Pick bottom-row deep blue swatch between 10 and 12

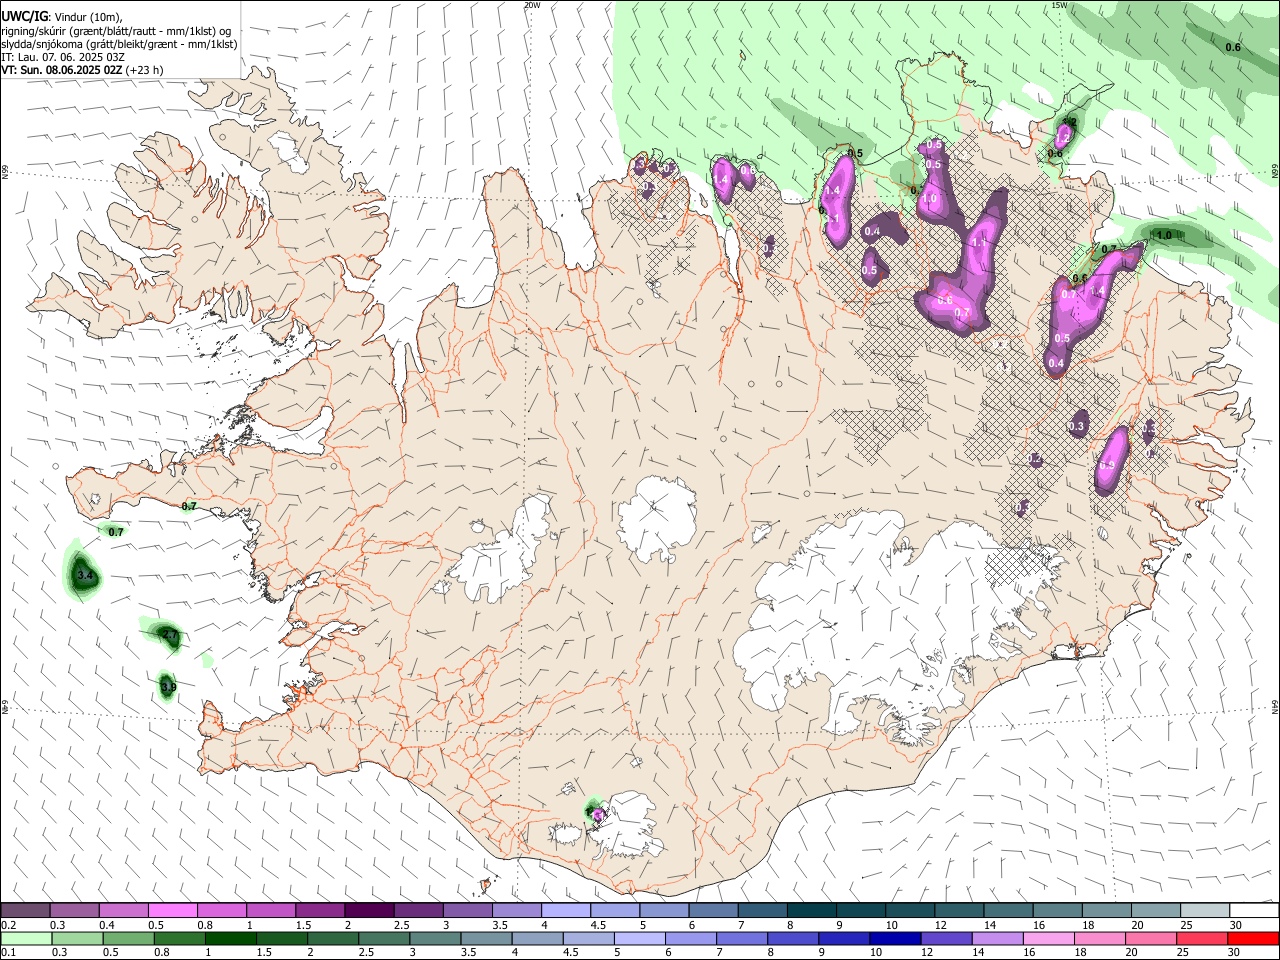(896, 938)
